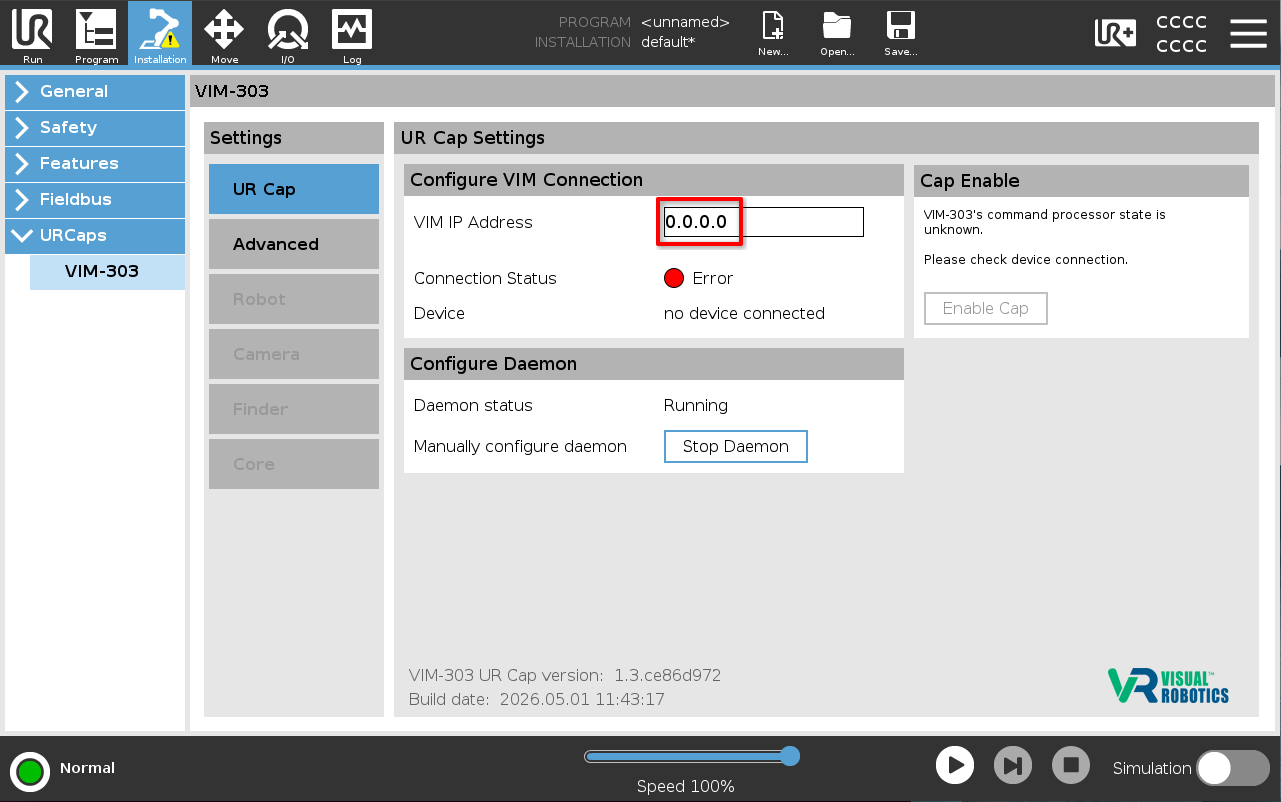
Task: Open the Program tab icon
Action: (97, 33)
